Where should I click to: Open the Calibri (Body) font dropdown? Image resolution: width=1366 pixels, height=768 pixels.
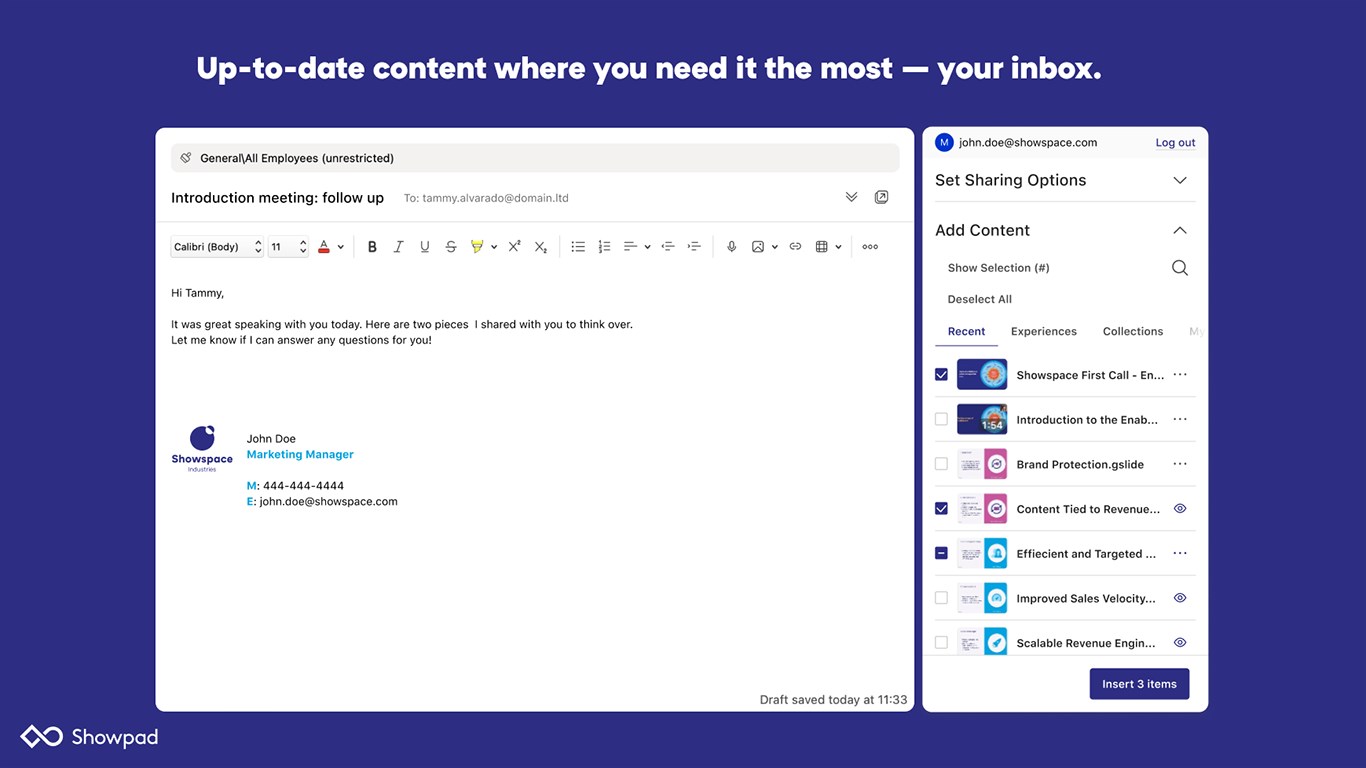(217, 247)
